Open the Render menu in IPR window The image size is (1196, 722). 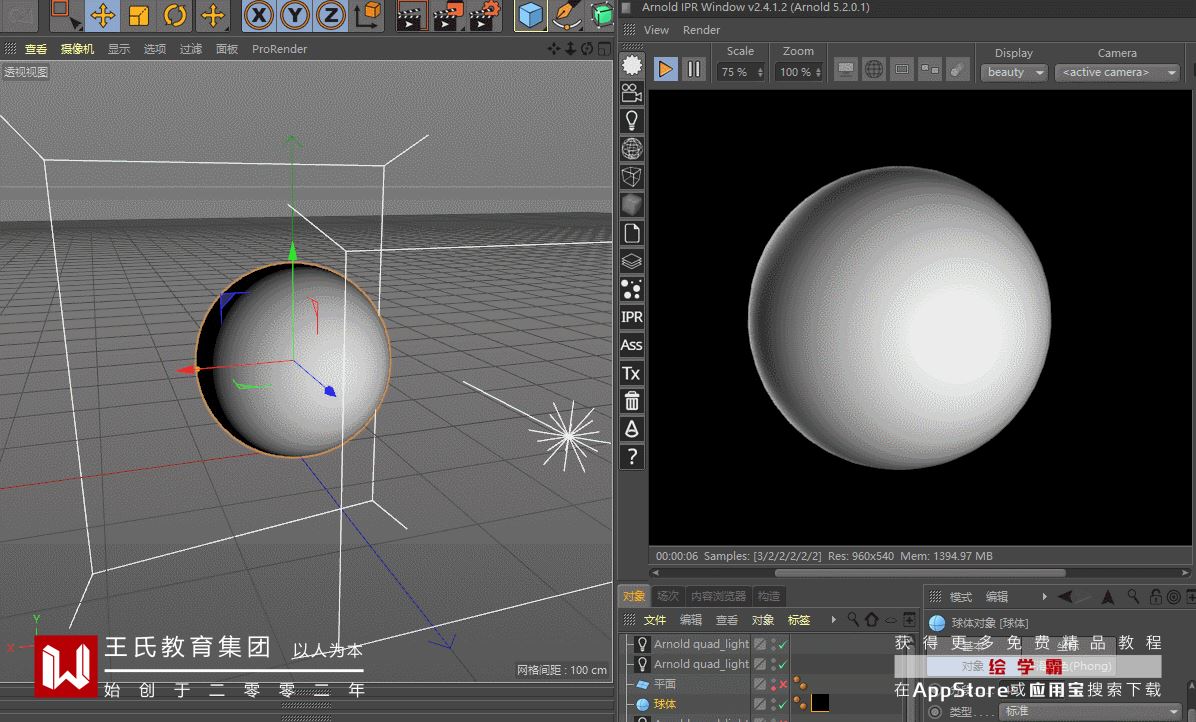701,30
